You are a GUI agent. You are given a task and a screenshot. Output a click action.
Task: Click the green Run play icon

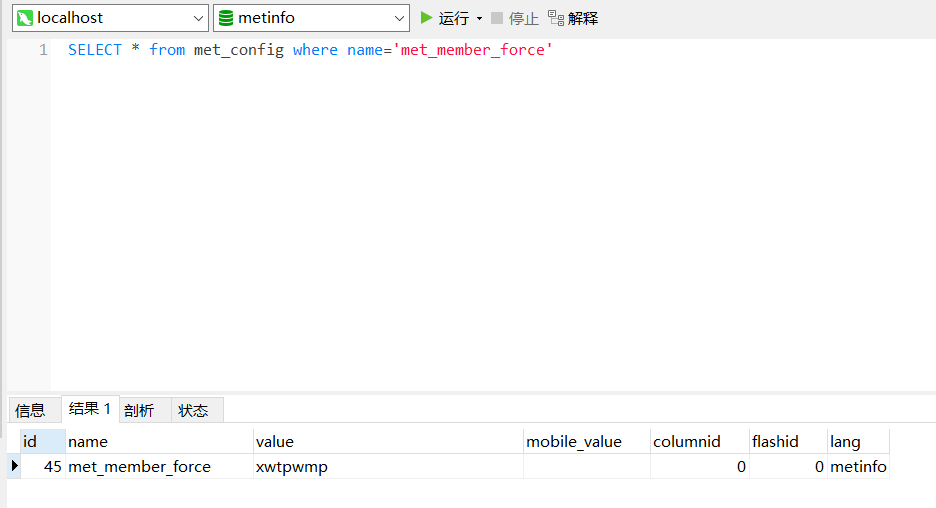(x=426, y=18)
